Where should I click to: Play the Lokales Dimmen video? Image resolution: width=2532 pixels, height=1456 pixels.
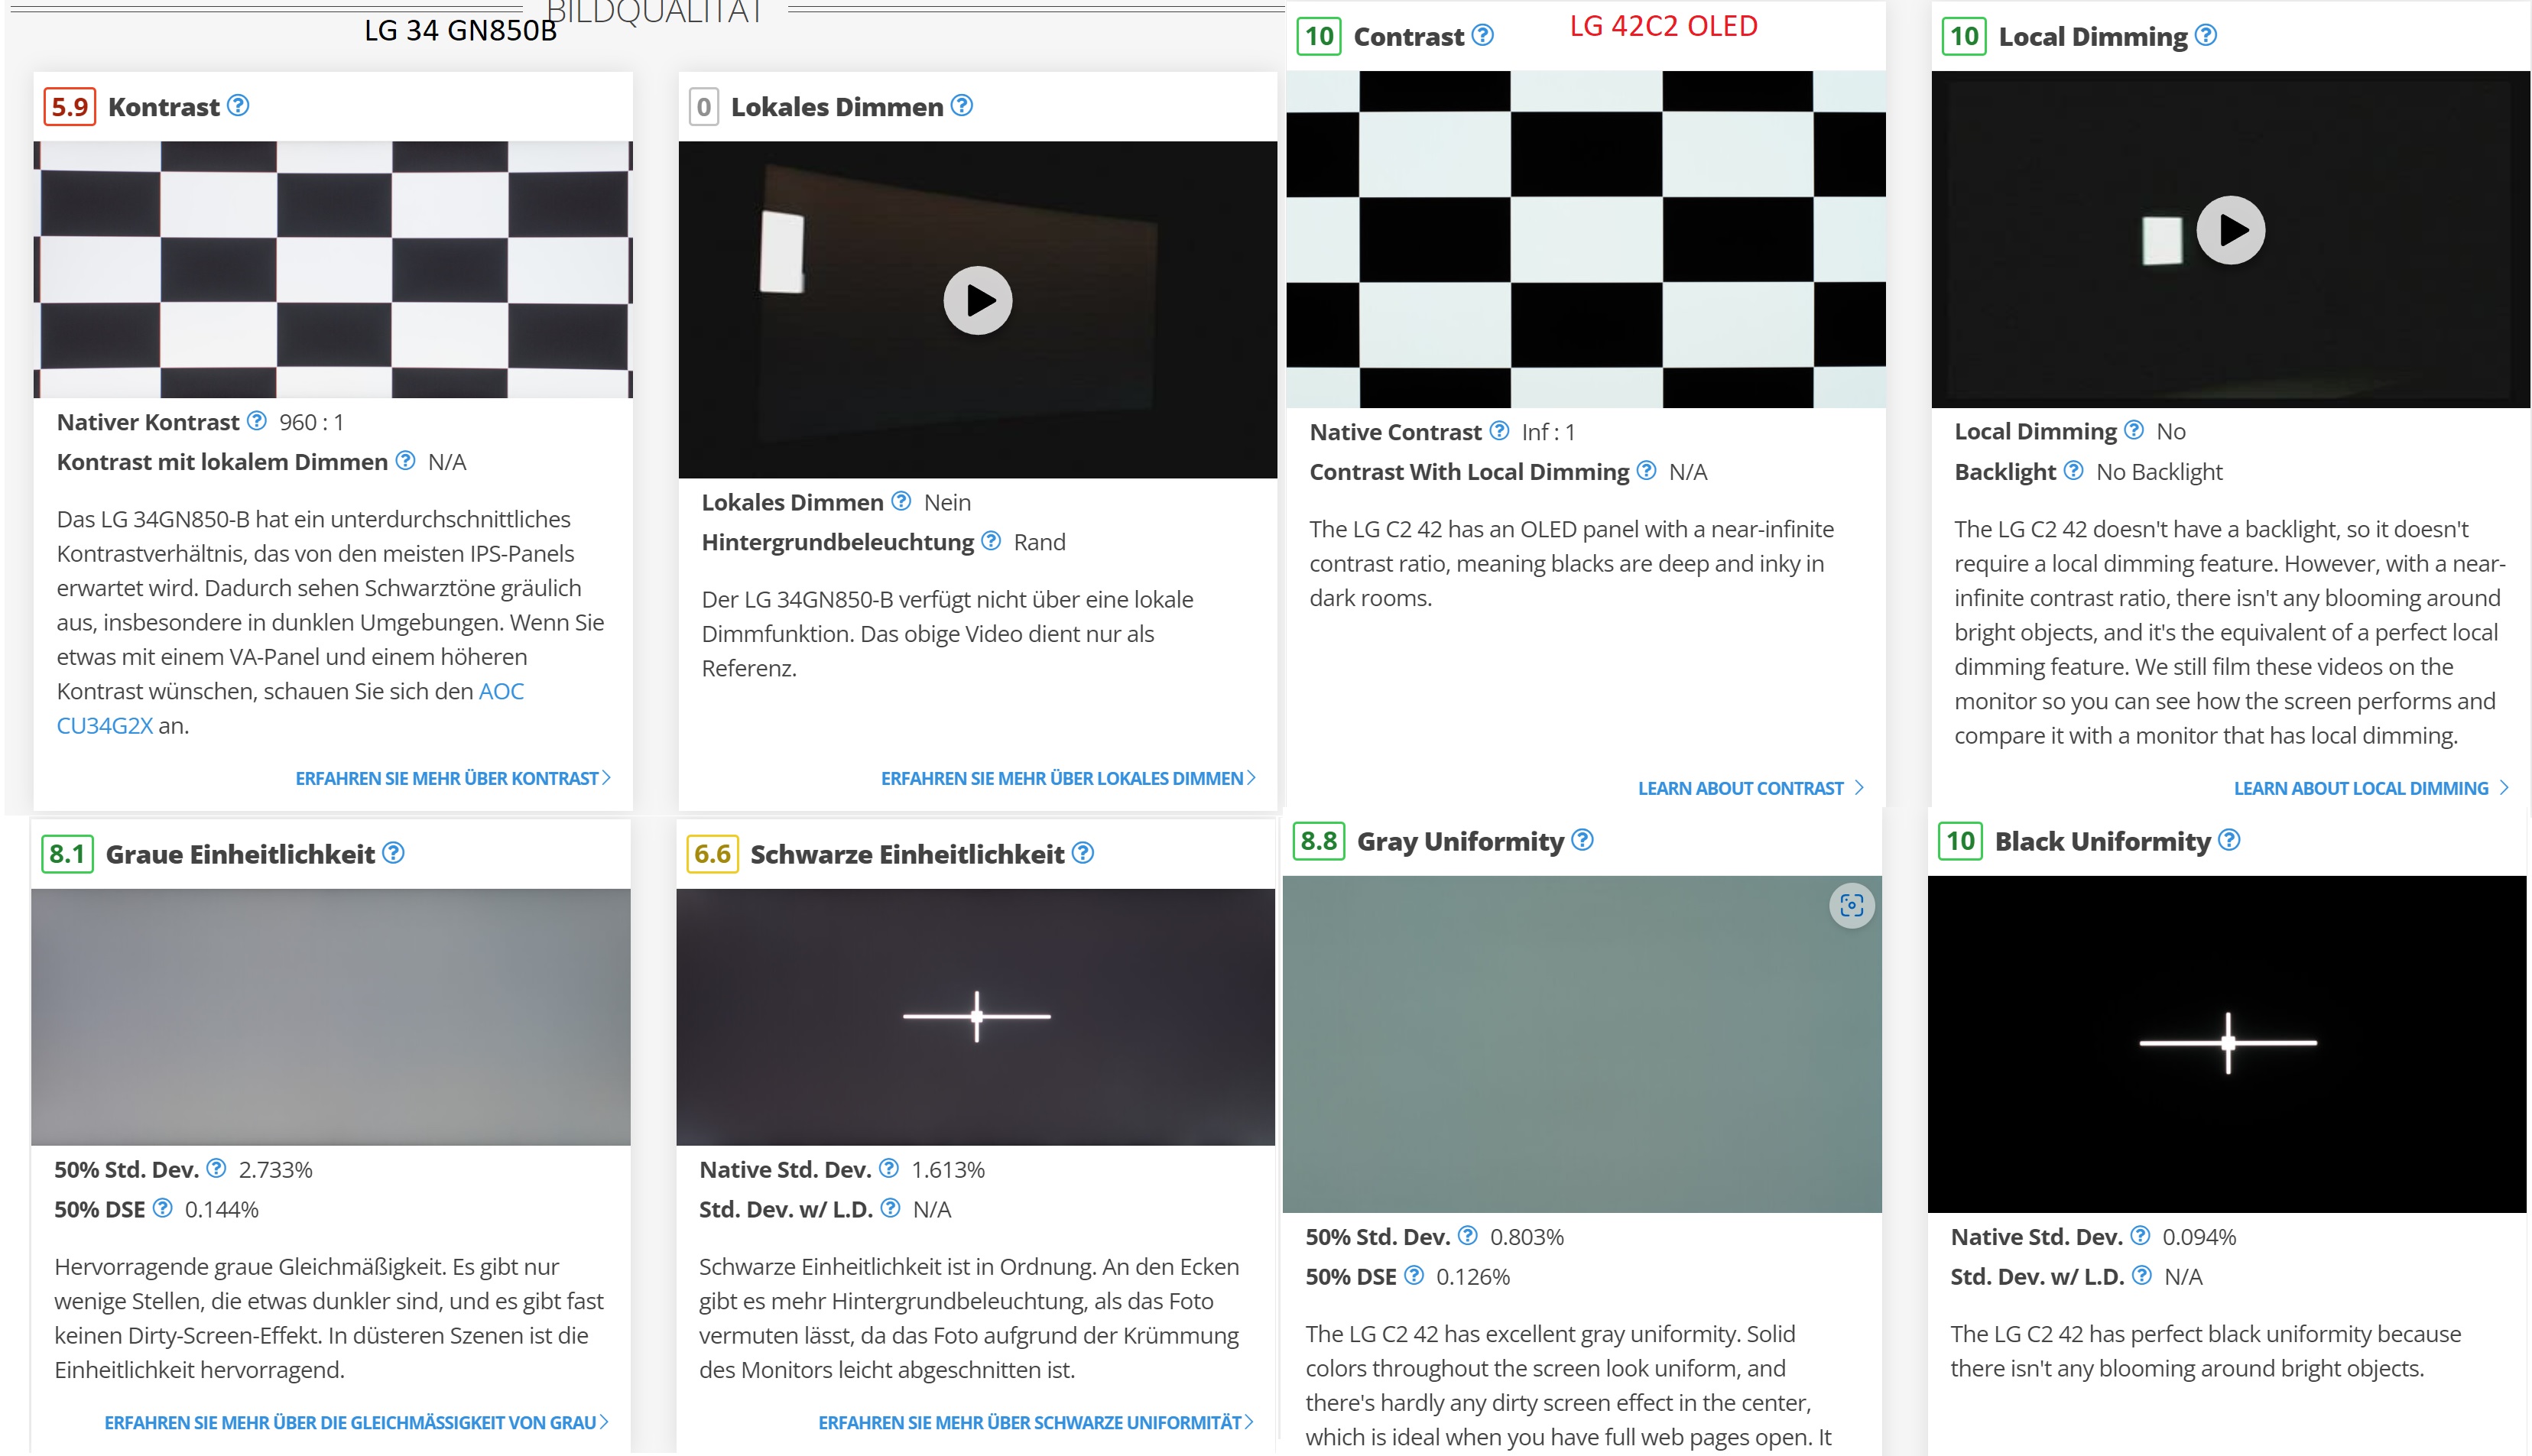[x=977, y=300]
